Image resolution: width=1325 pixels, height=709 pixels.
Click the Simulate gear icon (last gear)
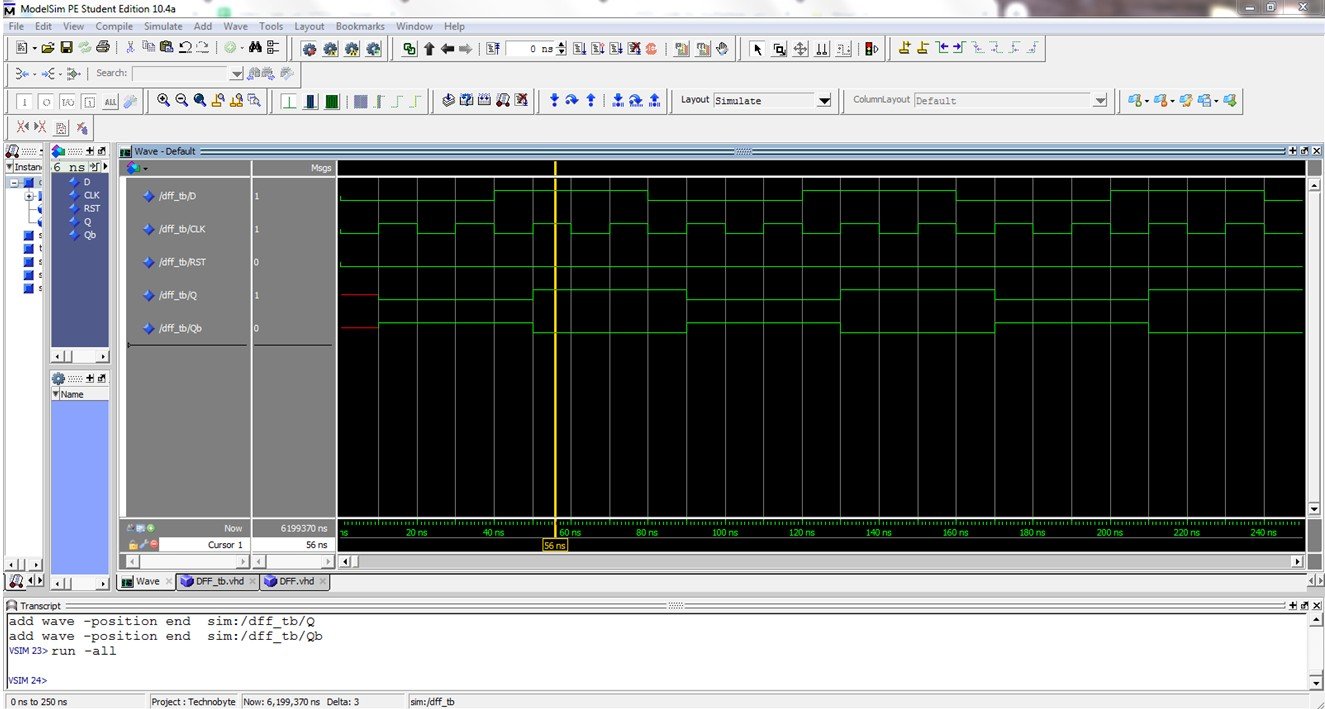[373, 48]
